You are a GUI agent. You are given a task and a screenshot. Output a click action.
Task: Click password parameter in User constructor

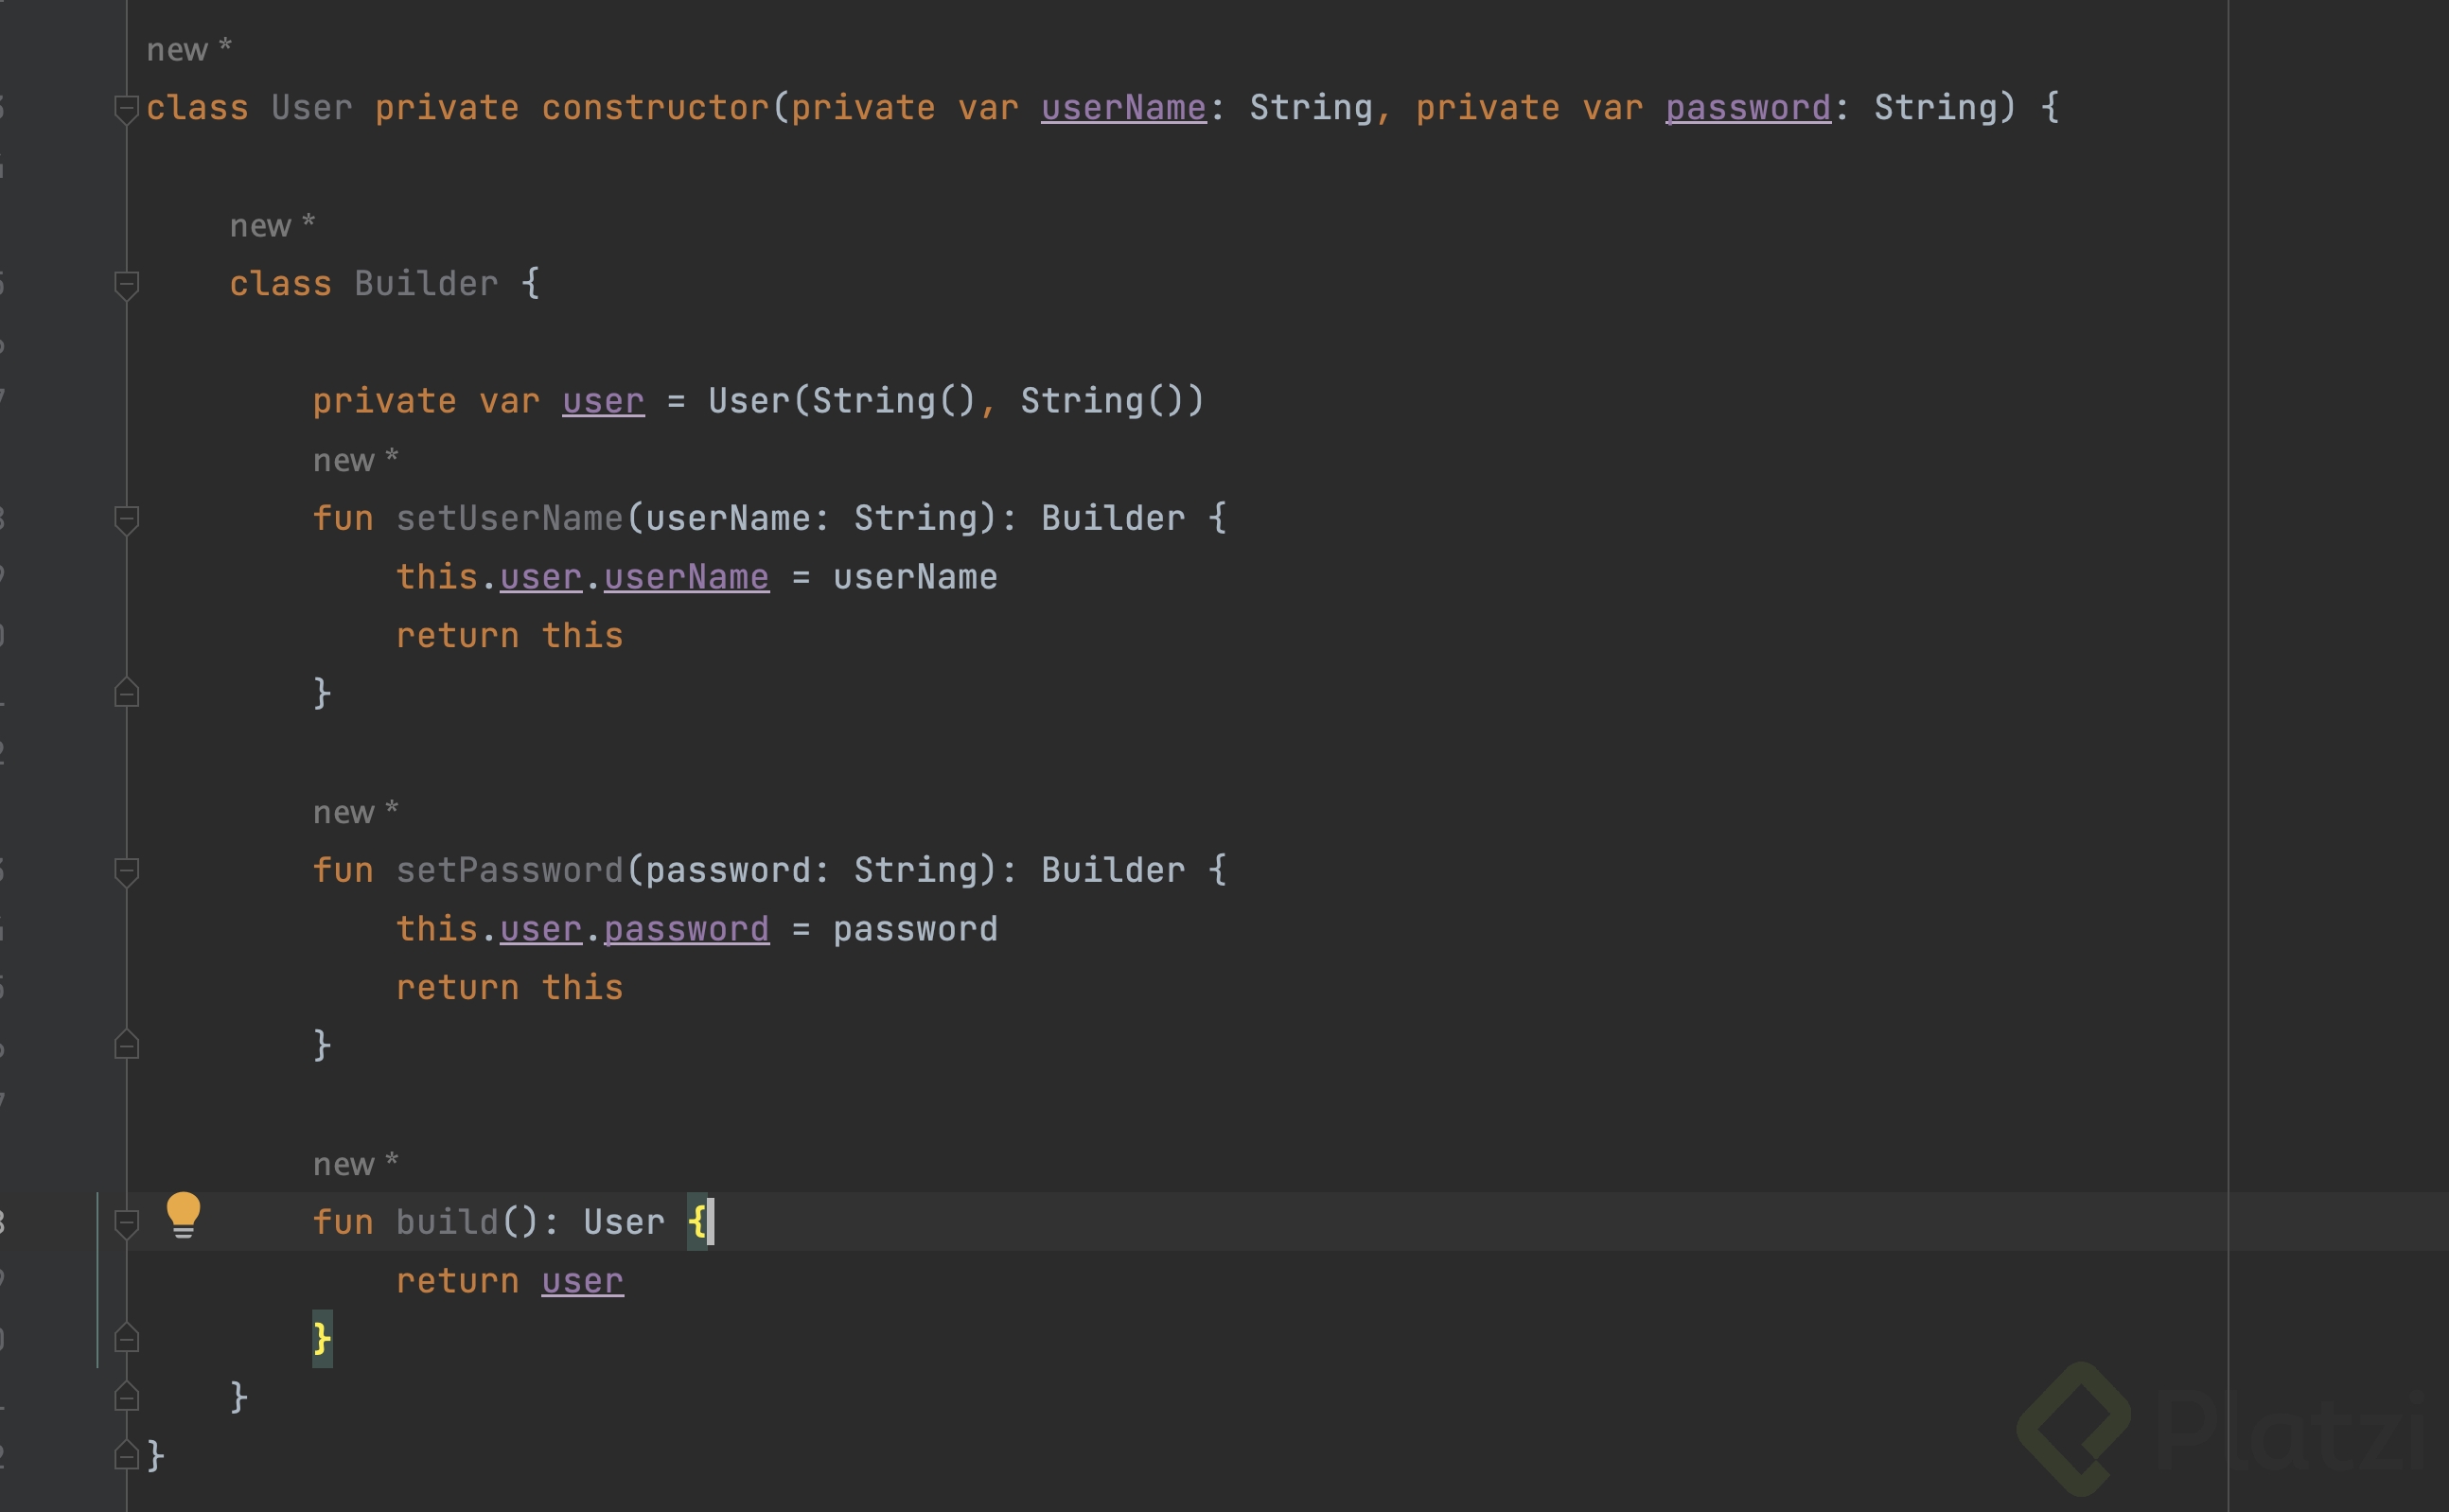click(x=1747, y=108)
